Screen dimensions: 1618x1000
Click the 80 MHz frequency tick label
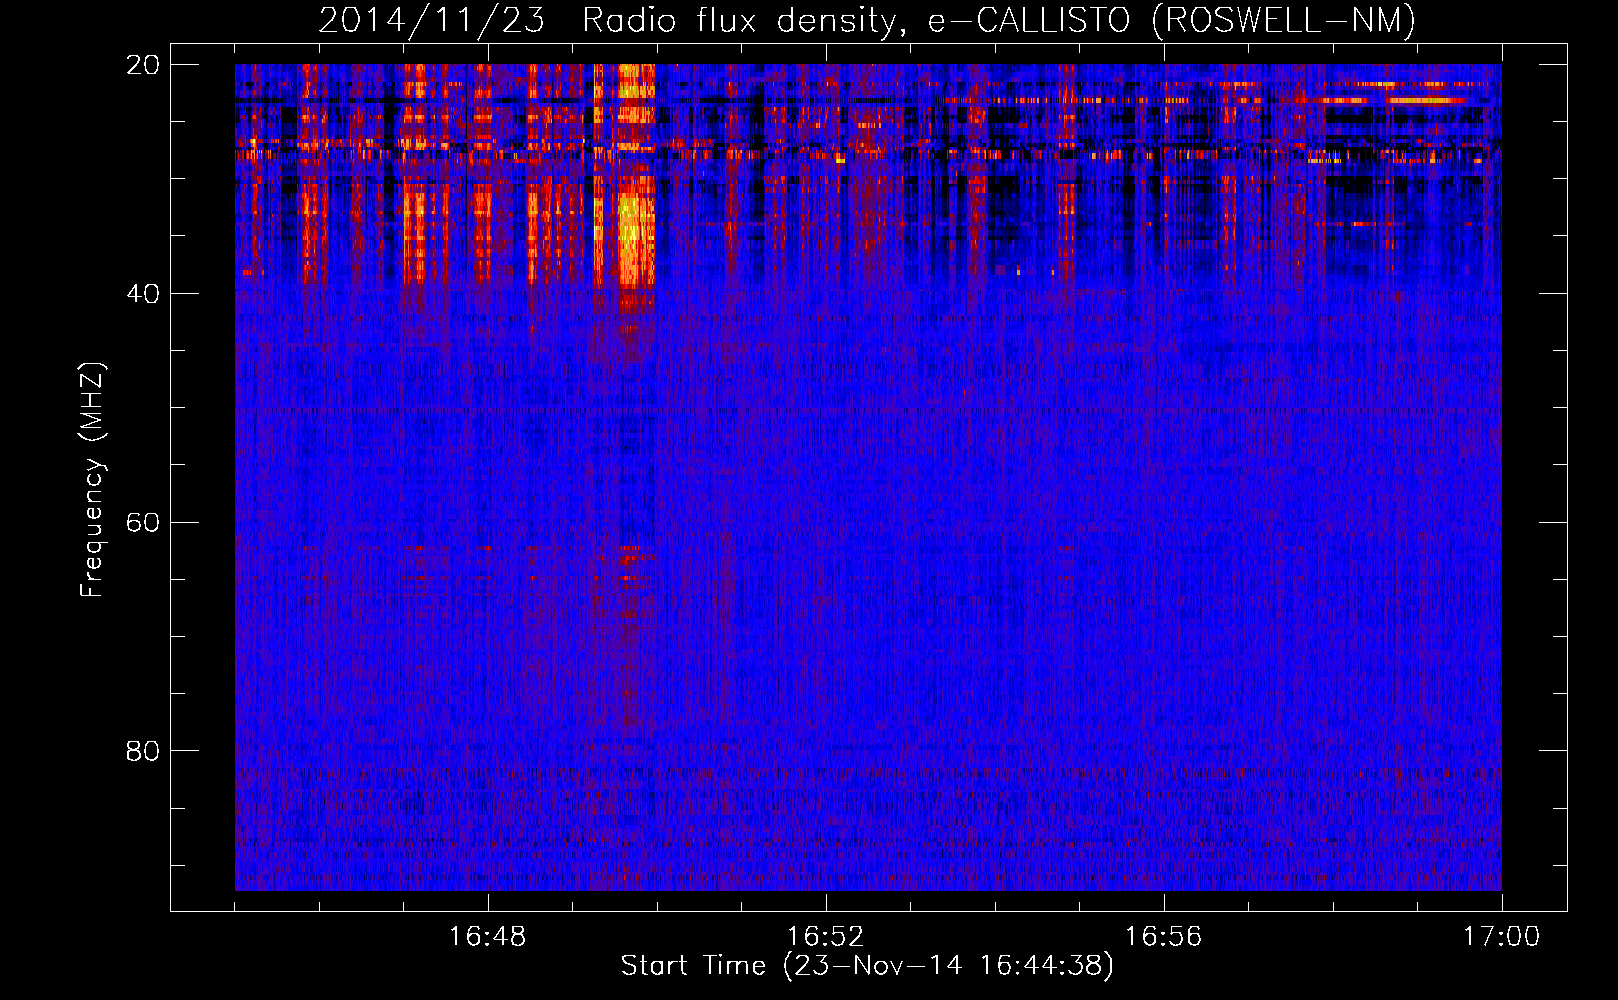tap(143, 751)
